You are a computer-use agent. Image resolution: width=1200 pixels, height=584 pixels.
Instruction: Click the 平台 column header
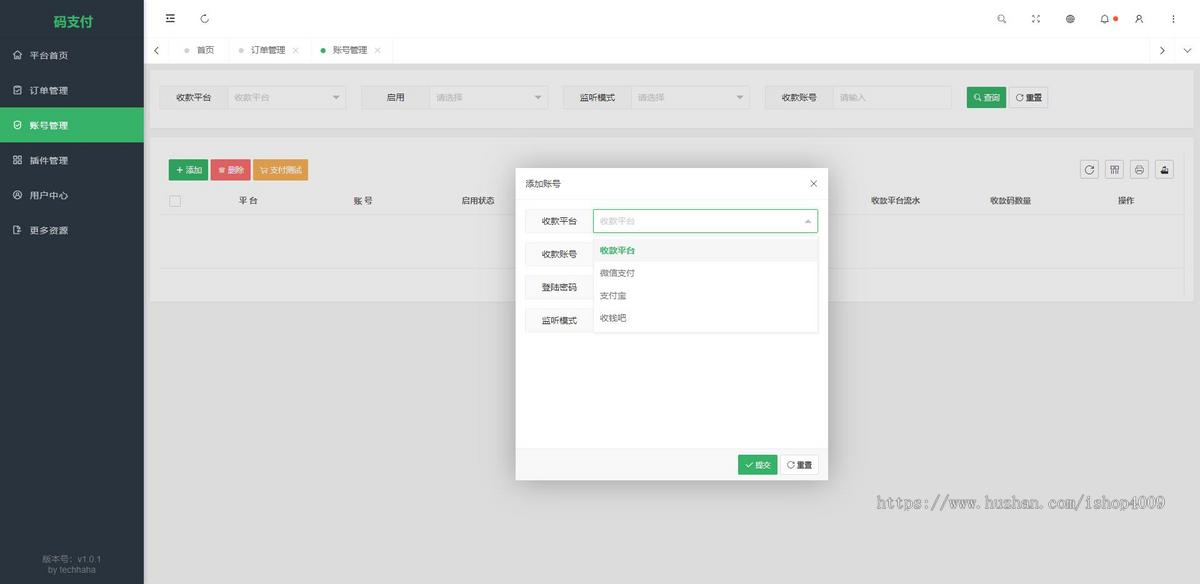point(248,201)
